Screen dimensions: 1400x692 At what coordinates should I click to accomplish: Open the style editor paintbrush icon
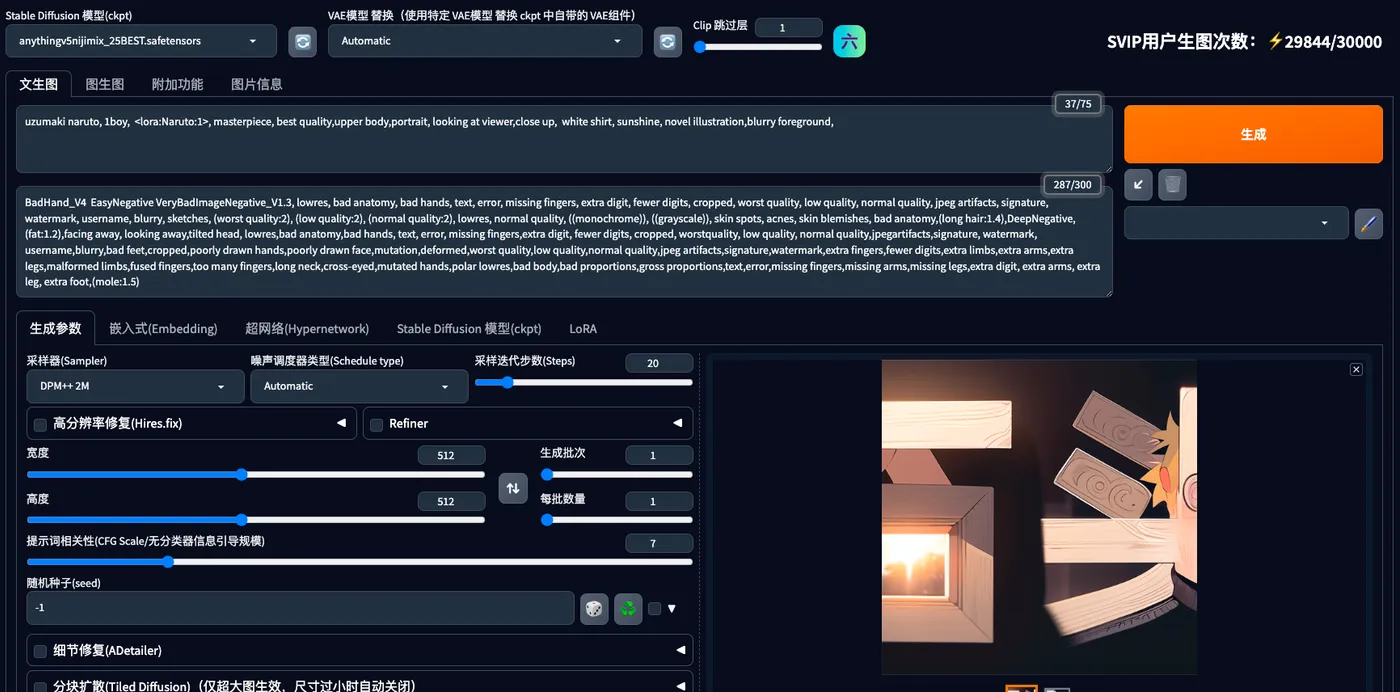pyautogui.click(x=1368, y=223)
